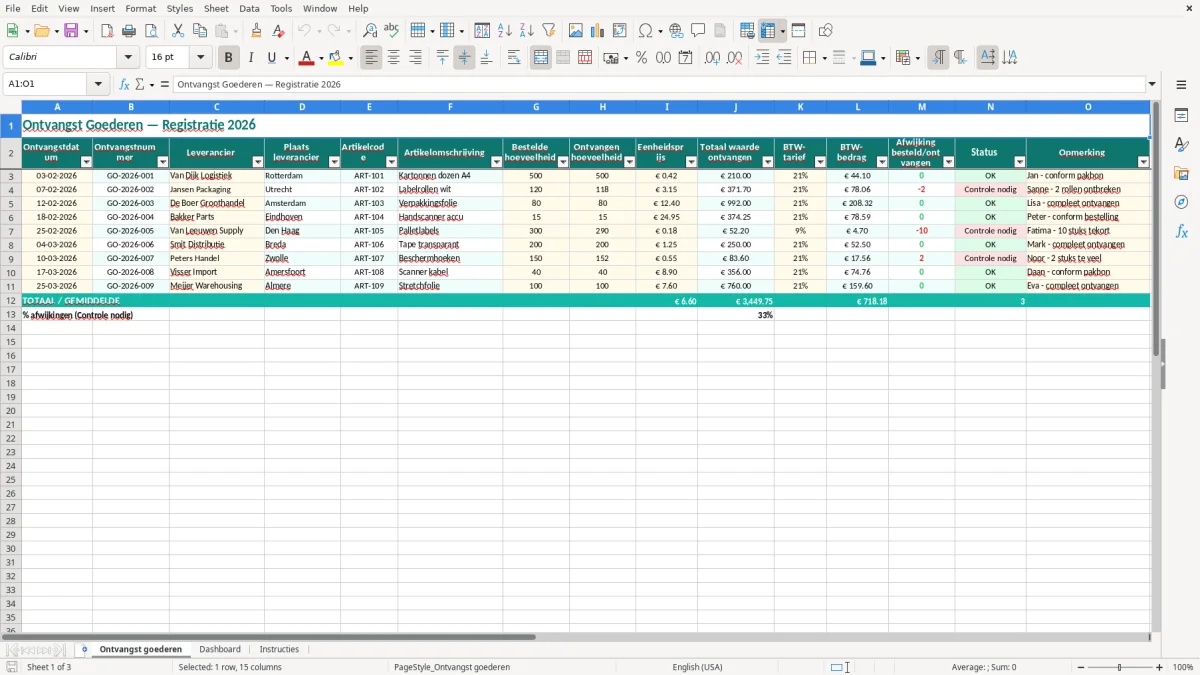Insert a special character (Omega)
Image resolution: width=1200 pixels, height=675 pixels.
(645, 31)
